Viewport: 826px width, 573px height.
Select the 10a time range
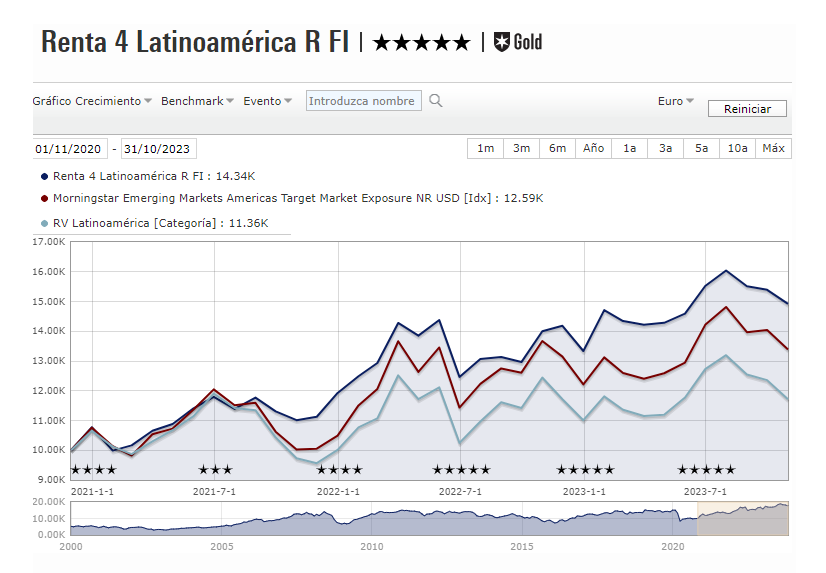click(x=738, y=149)
